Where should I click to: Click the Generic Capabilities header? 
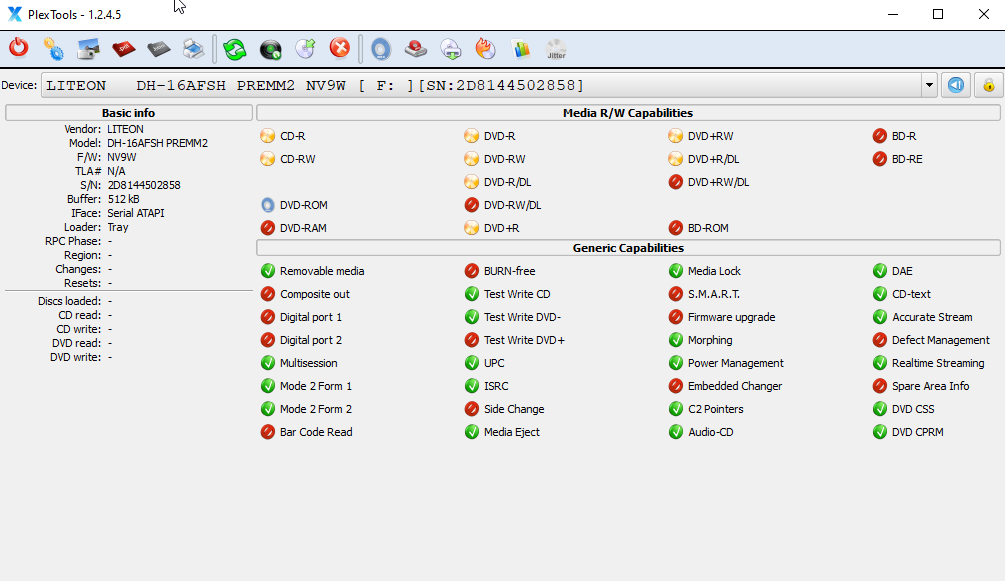point(628,248)
